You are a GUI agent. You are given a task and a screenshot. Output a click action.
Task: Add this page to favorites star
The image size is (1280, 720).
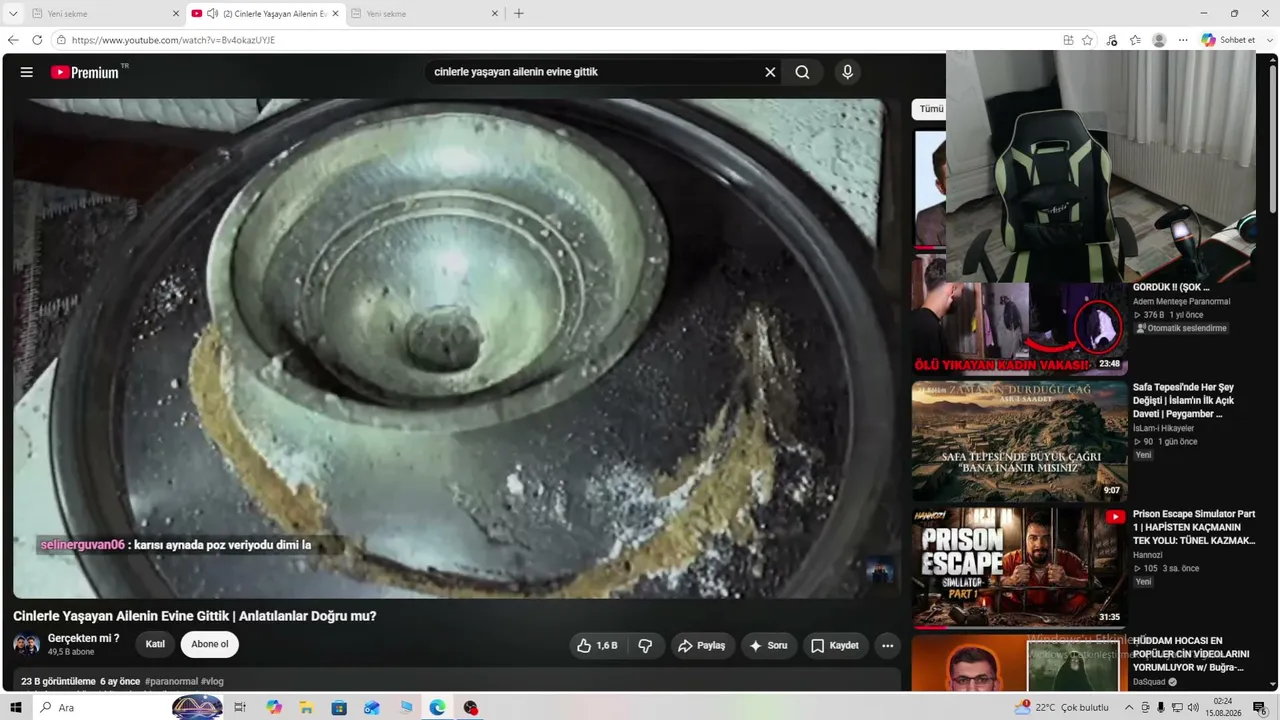[x=1087, y=40]
